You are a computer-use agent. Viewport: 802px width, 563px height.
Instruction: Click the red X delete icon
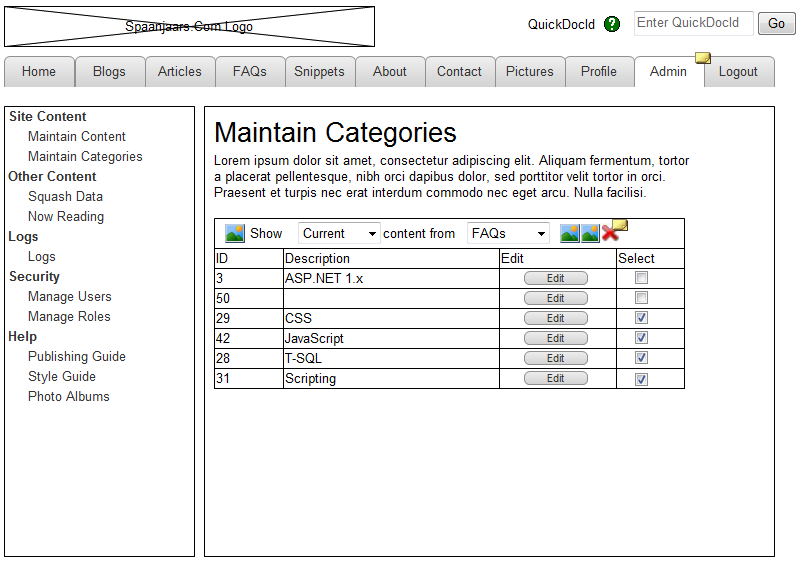(x=609, y=234)
